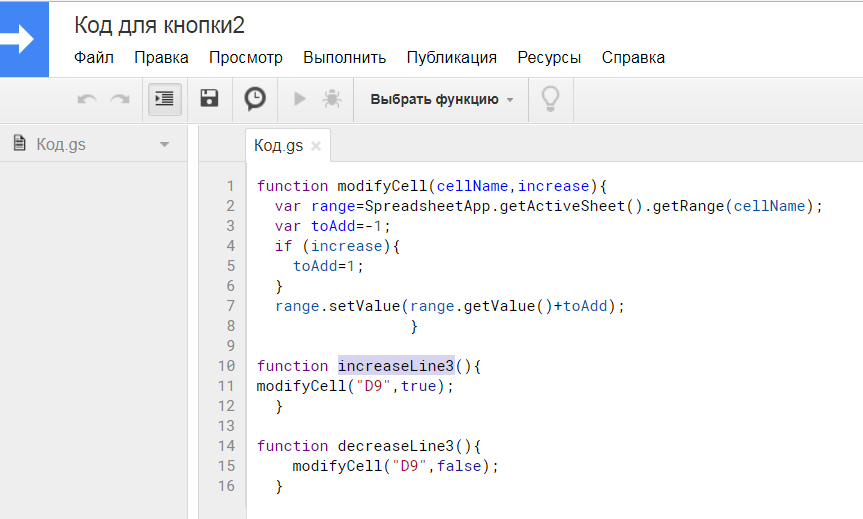The height and width of the screenshot is (519, 863).
Task: Open the Публикация menu
Action: (x=451, y=57)
